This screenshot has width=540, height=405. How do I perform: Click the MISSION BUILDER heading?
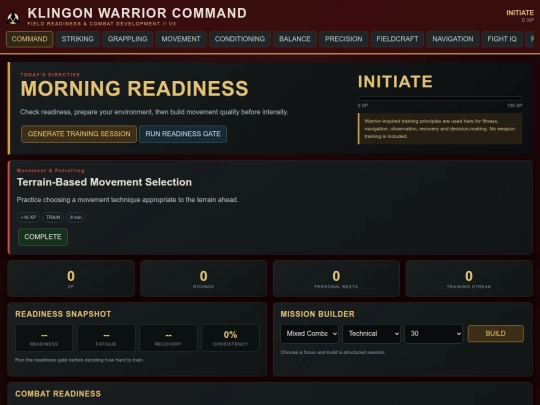(x=317, y=314)
